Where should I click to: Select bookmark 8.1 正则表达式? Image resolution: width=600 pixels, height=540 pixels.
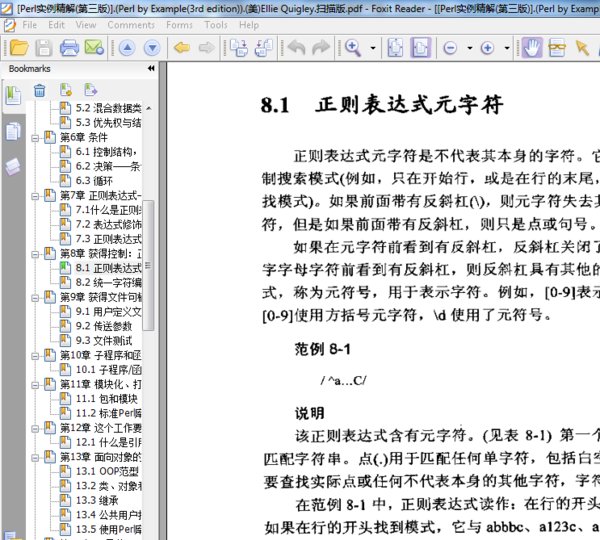(x=108, y=268)
